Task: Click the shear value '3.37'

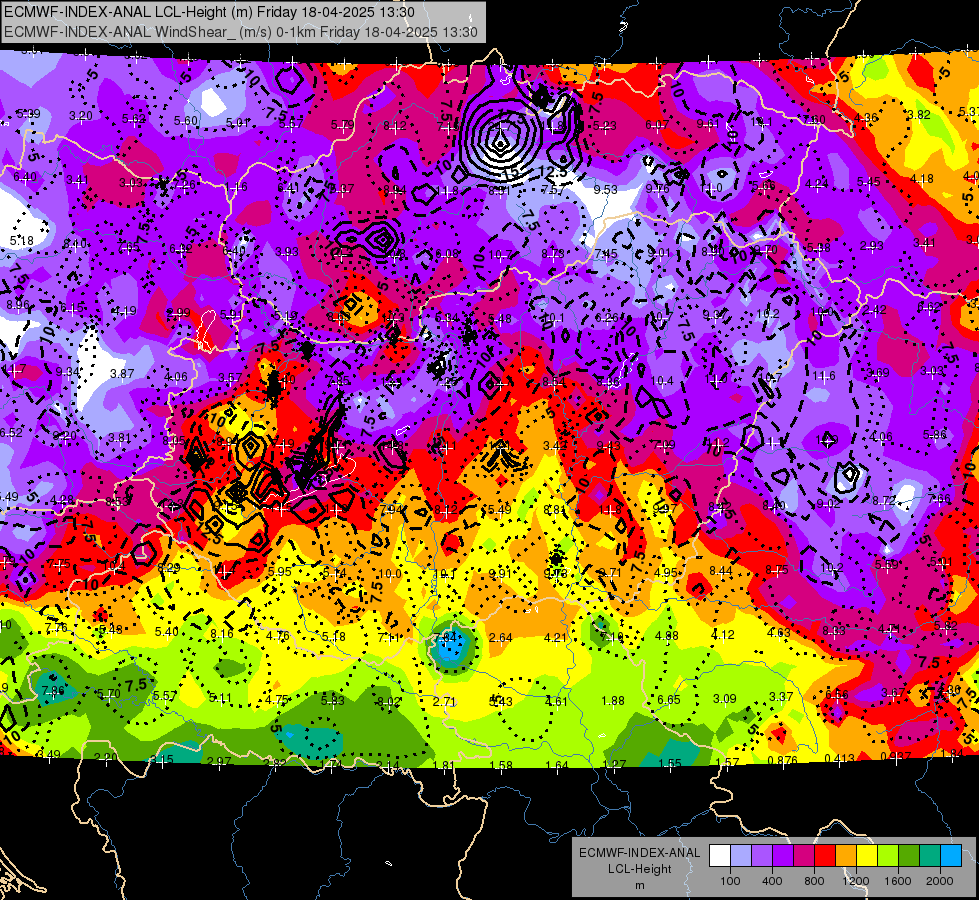Action: coord(781,696)
